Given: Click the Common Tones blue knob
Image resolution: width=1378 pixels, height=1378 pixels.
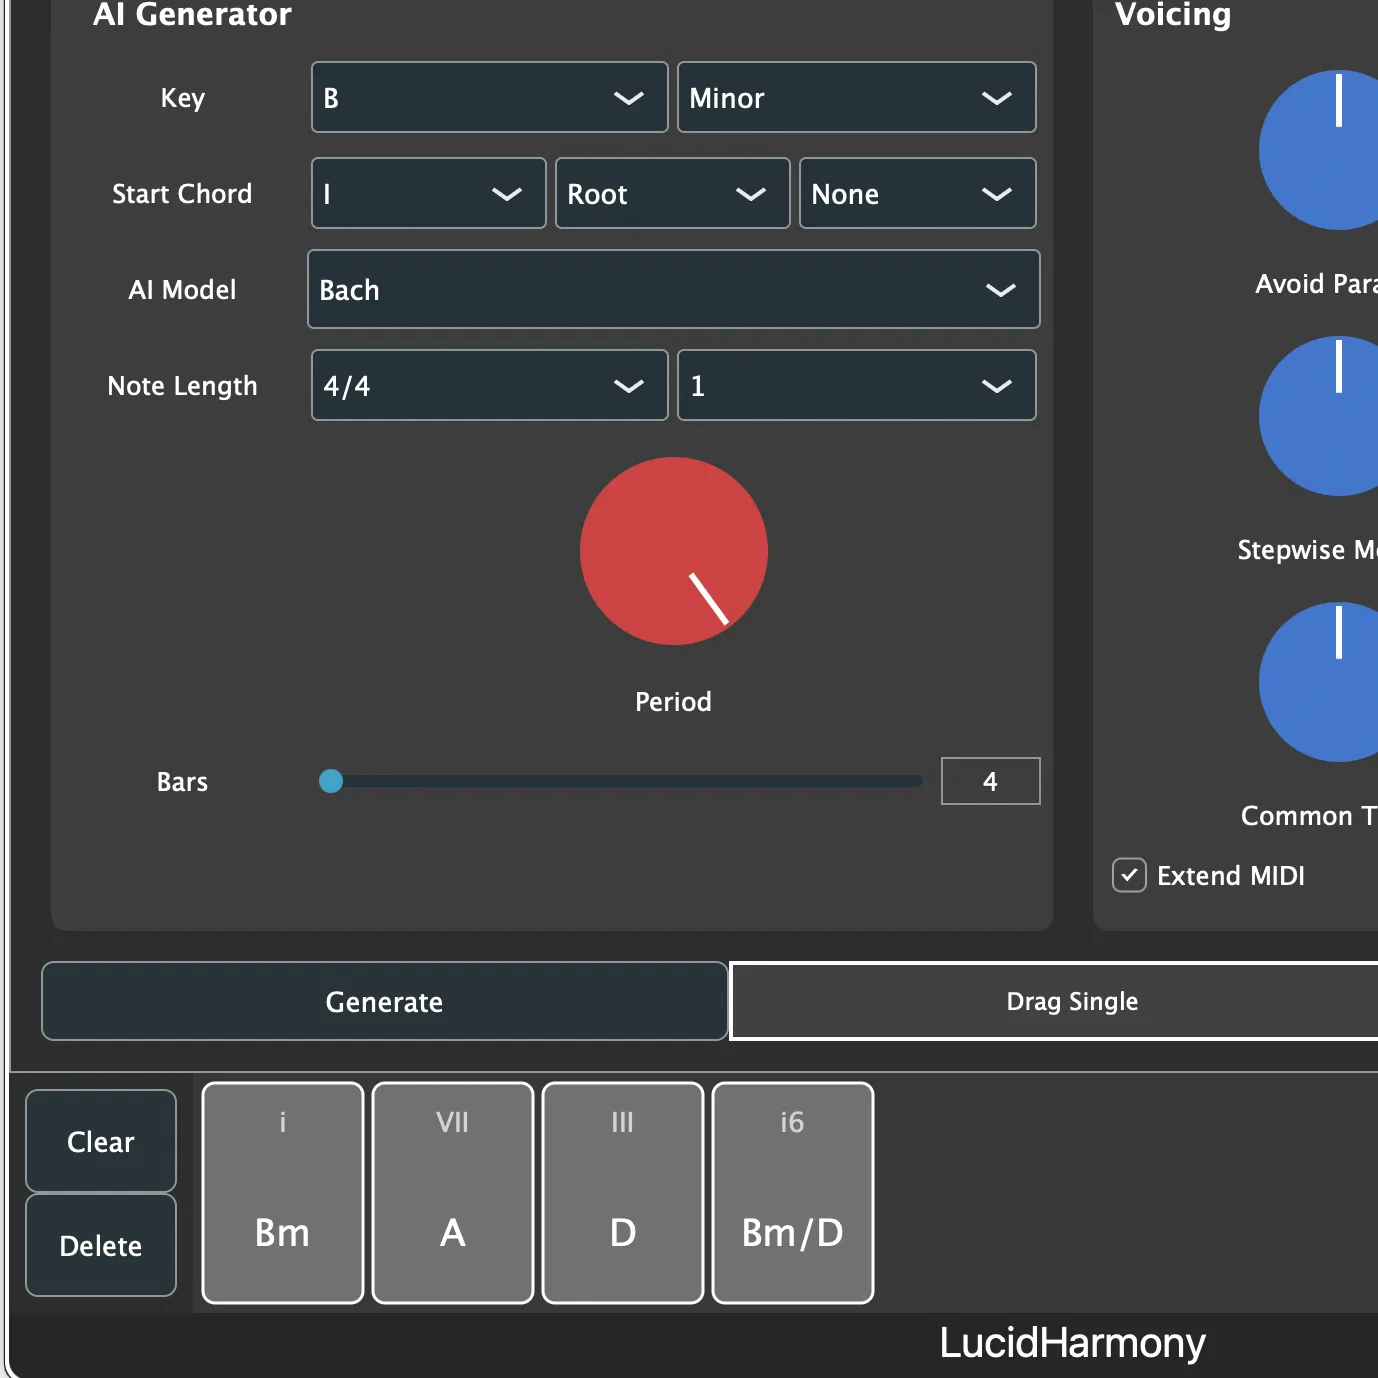Looking at the screenshot, I should click(1320, 682).
